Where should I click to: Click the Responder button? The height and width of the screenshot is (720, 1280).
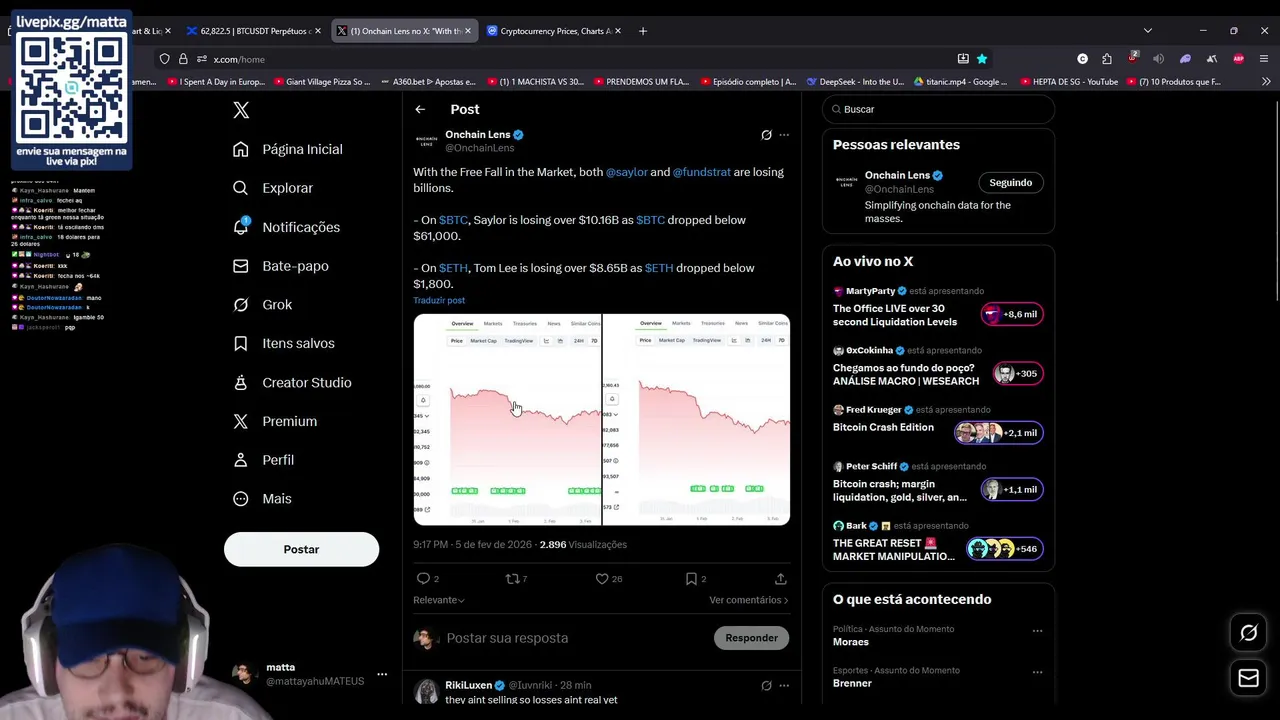point(751,638)
